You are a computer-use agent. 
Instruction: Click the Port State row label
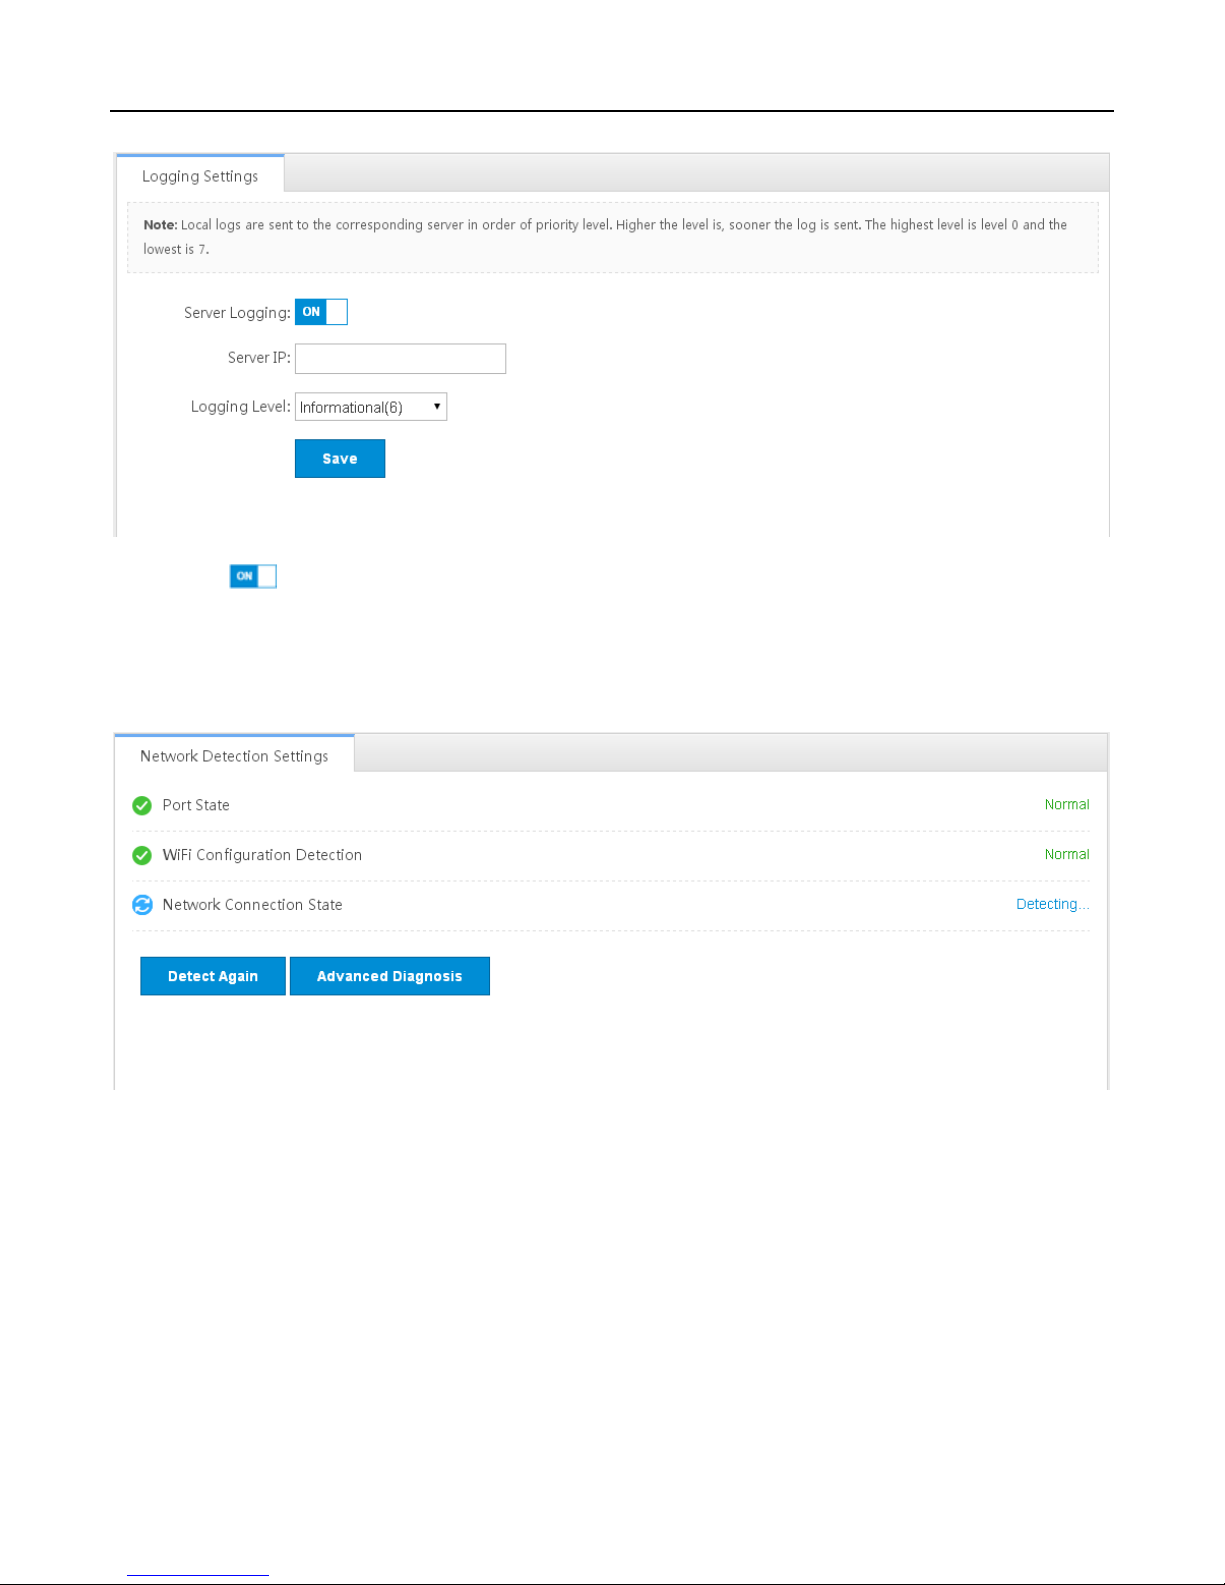[196, 805]
